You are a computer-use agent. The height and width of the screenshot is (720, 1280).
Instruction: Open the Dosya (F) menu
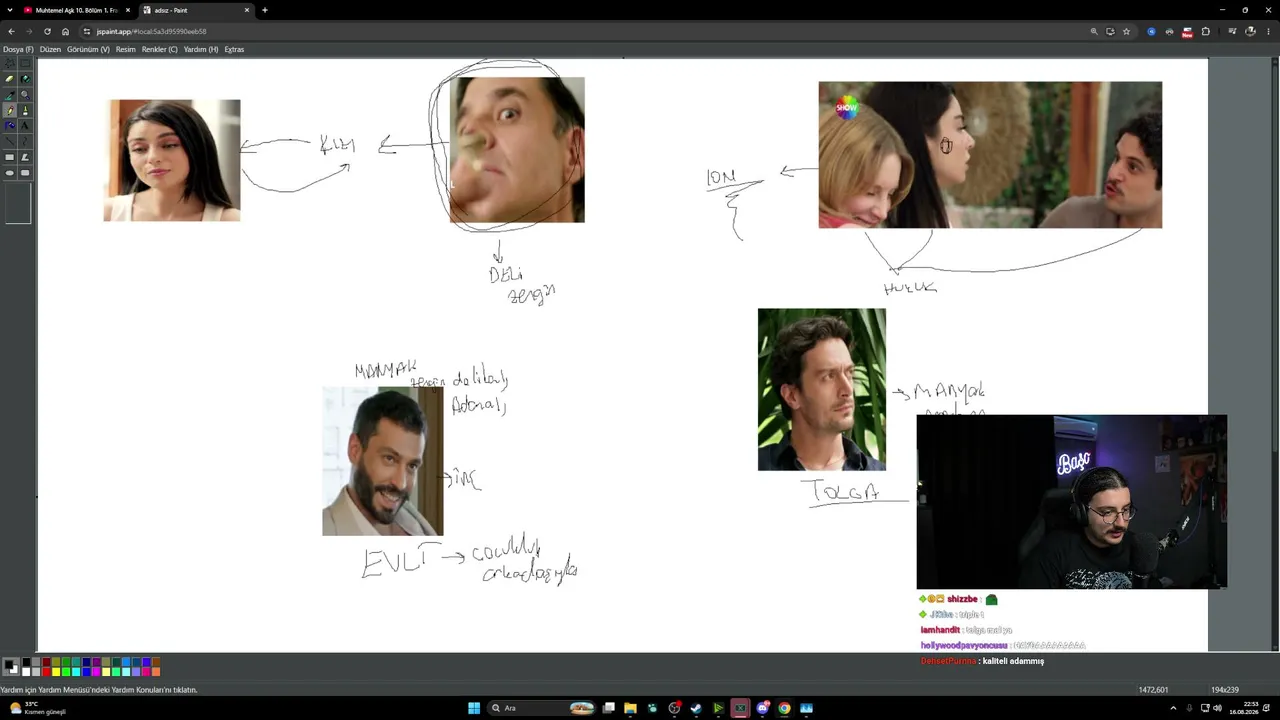point(18,49)
